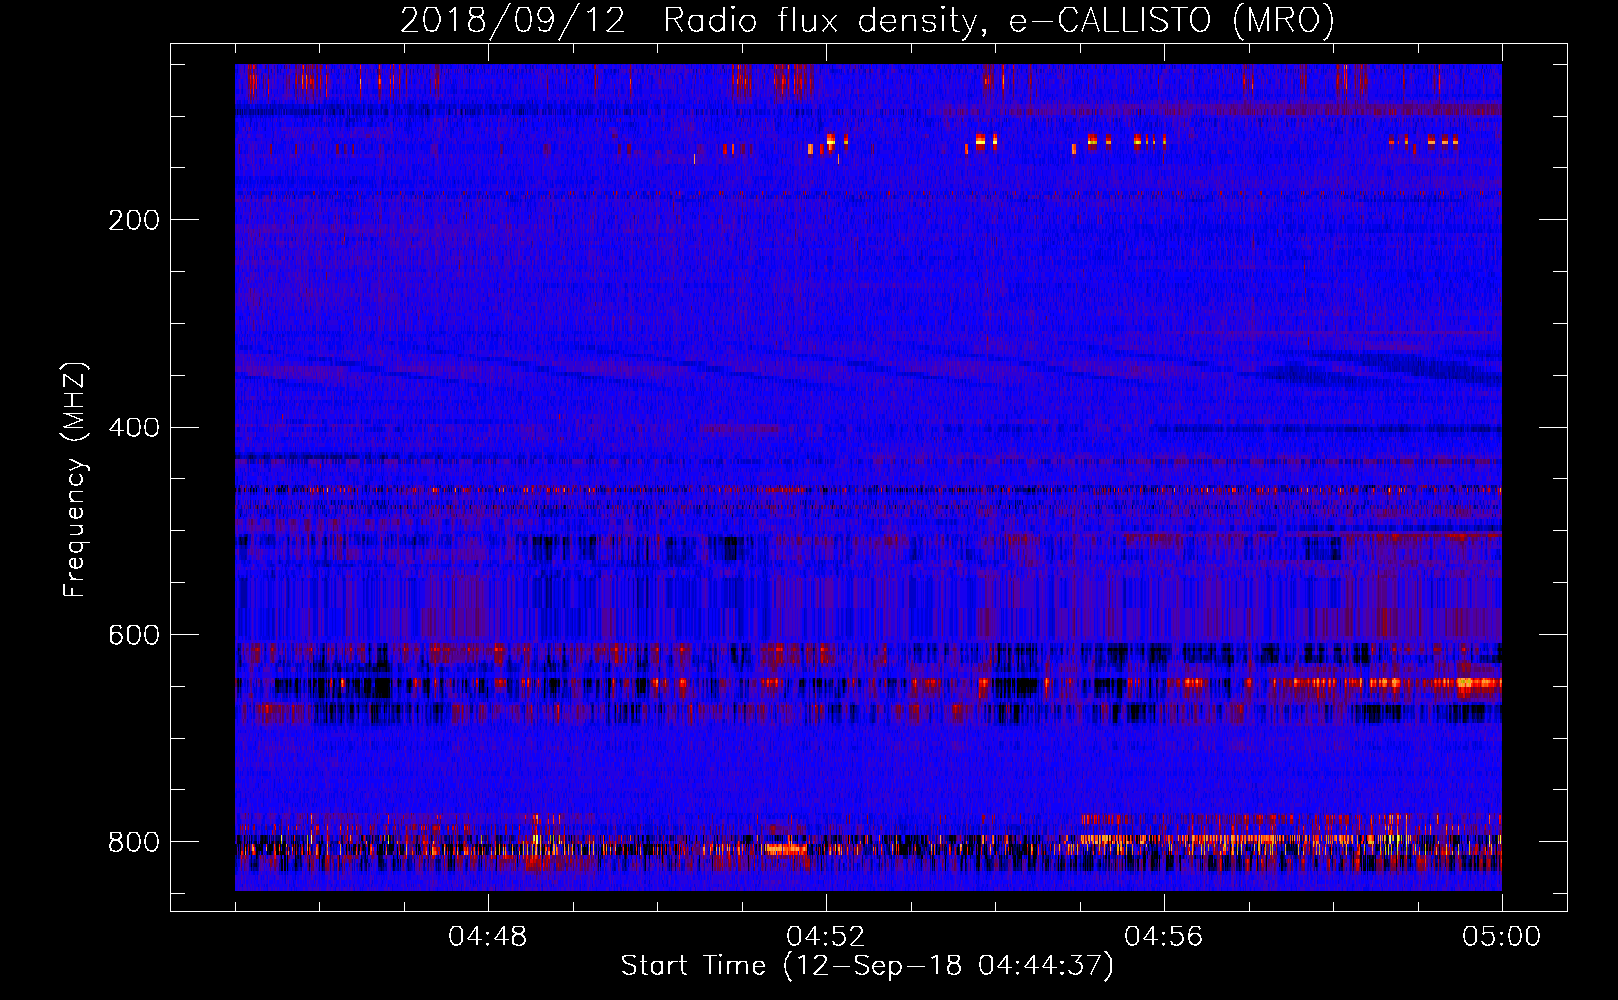
Task: Click the 04:56 time tick label
Action: pyautogui.click(x=1164, y=937)
